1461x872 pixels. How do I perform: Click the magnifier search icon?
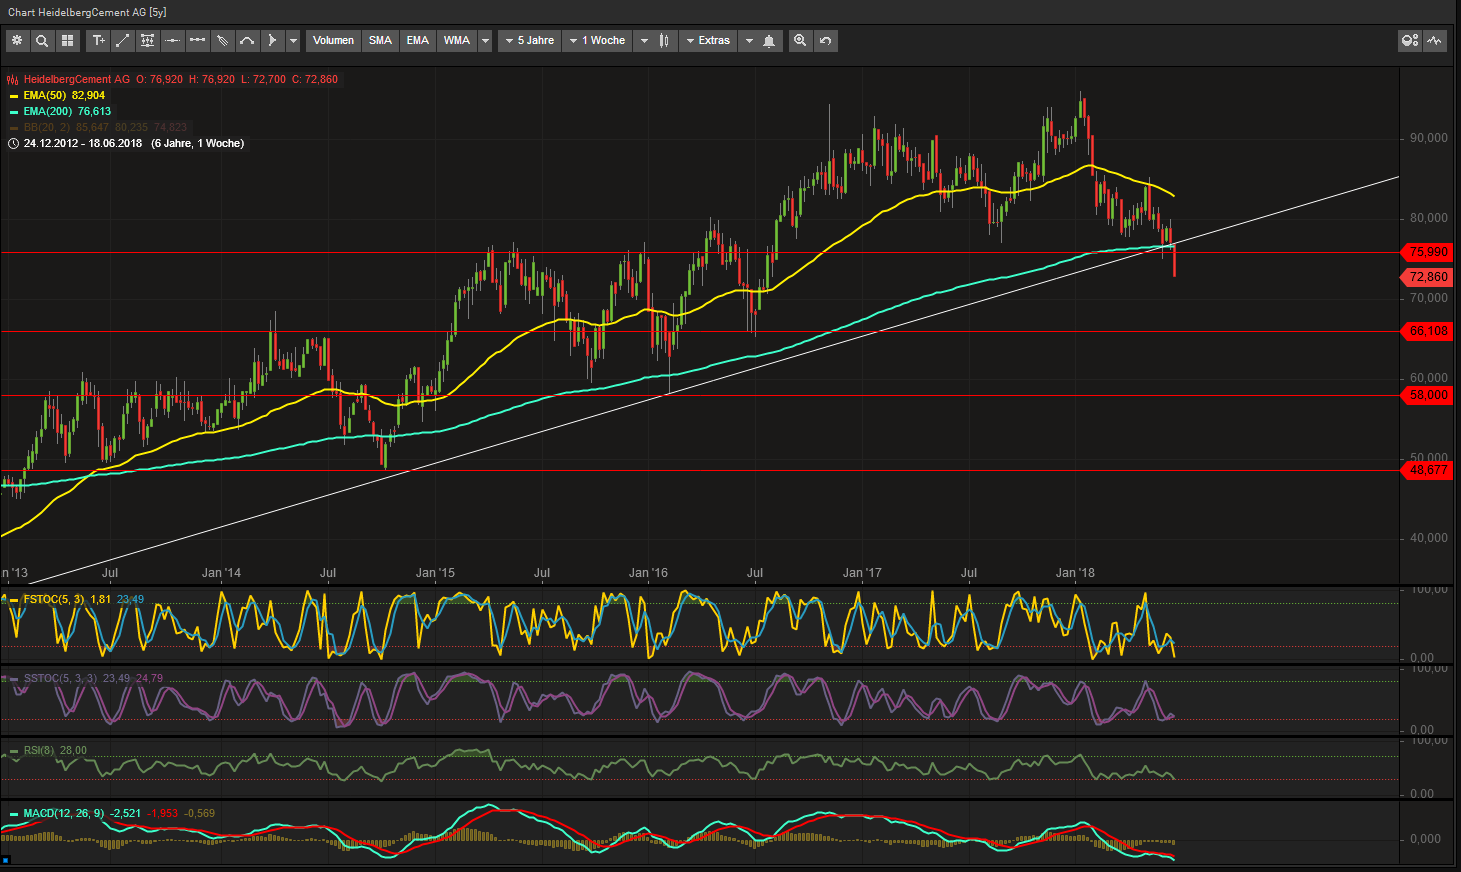[x=42, y=41]
